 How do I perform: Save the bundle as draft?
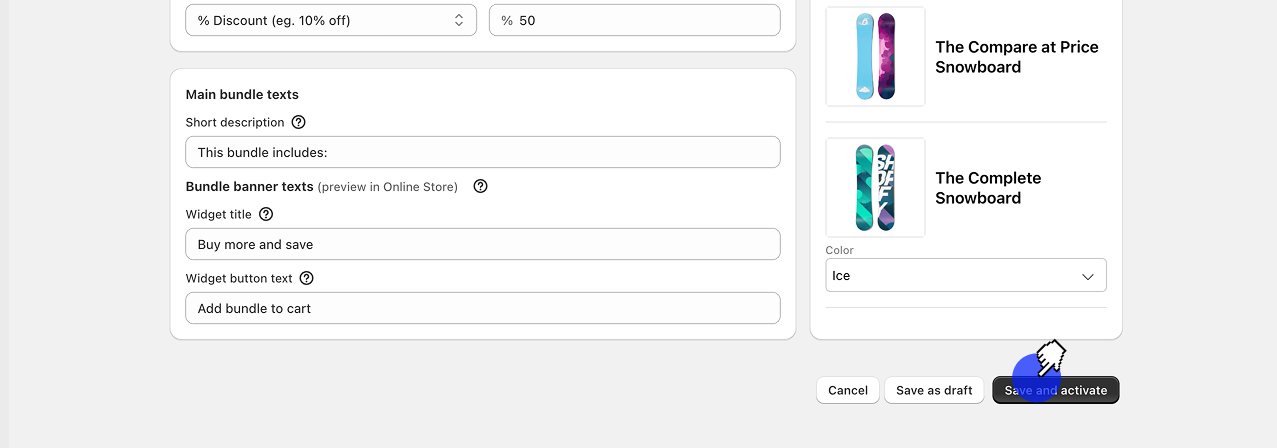(x=934, y=390)
